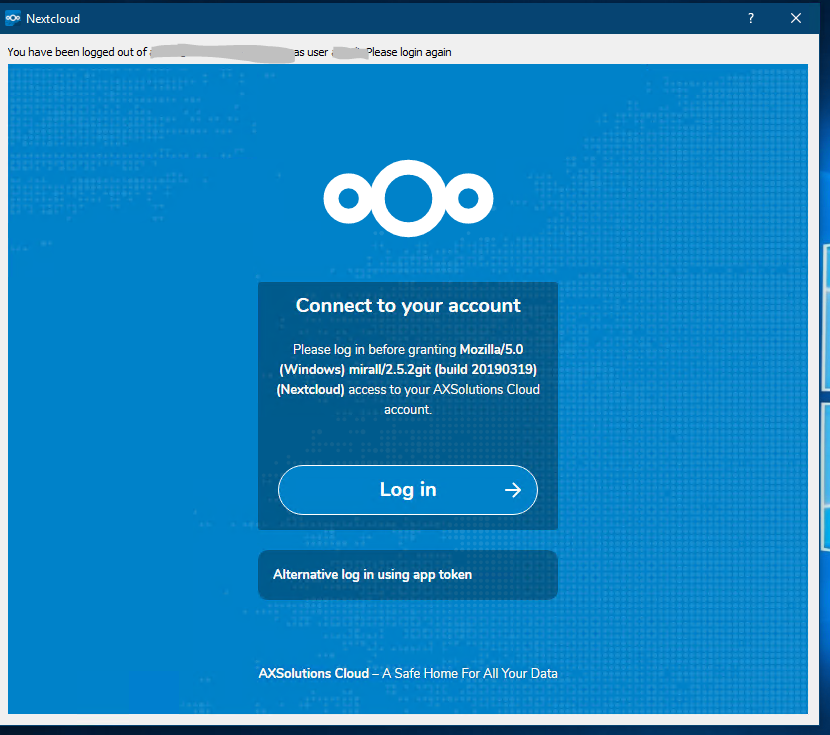Click the "Please login again" message text
The width and height of the screenshot is (830, 735).
point(409,52)
